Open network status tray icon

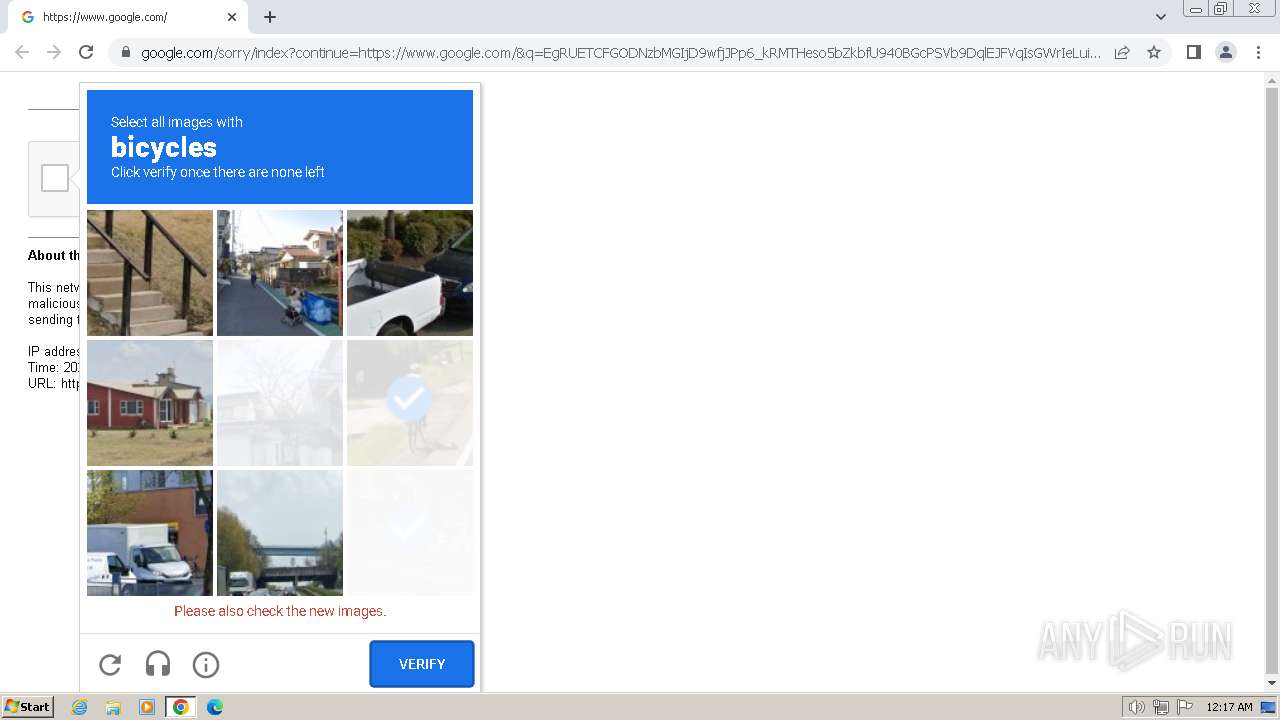pos(1161,707)
